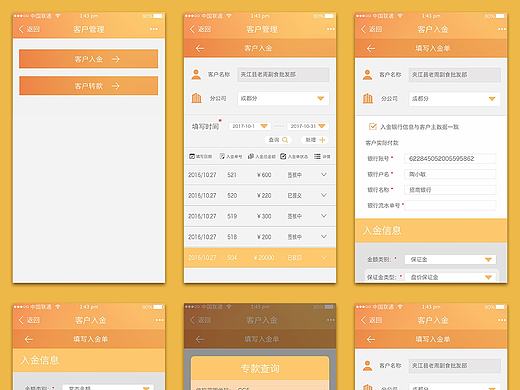This screenshot has height=390, width=520.
Task: Click the 查询 search button
Action: [x=278, y=140]
